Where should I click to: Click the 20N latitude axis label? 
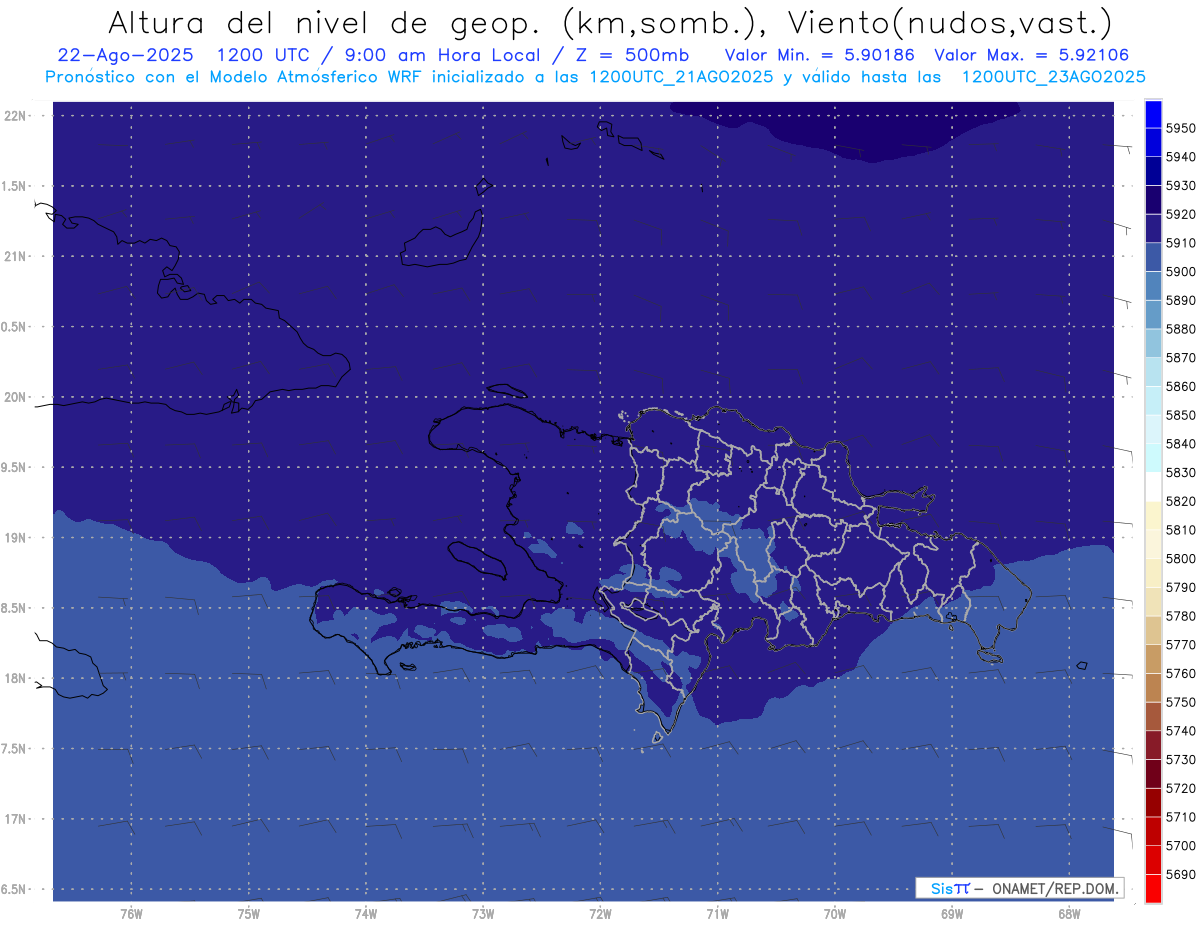pos(17,397)
